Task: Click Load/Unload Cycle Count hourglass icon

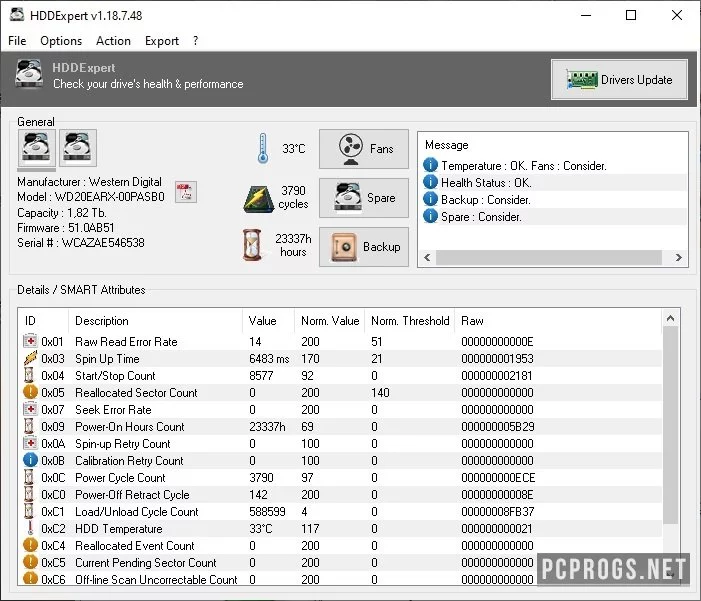Action: pyautogui.click(x=29, y=511)
